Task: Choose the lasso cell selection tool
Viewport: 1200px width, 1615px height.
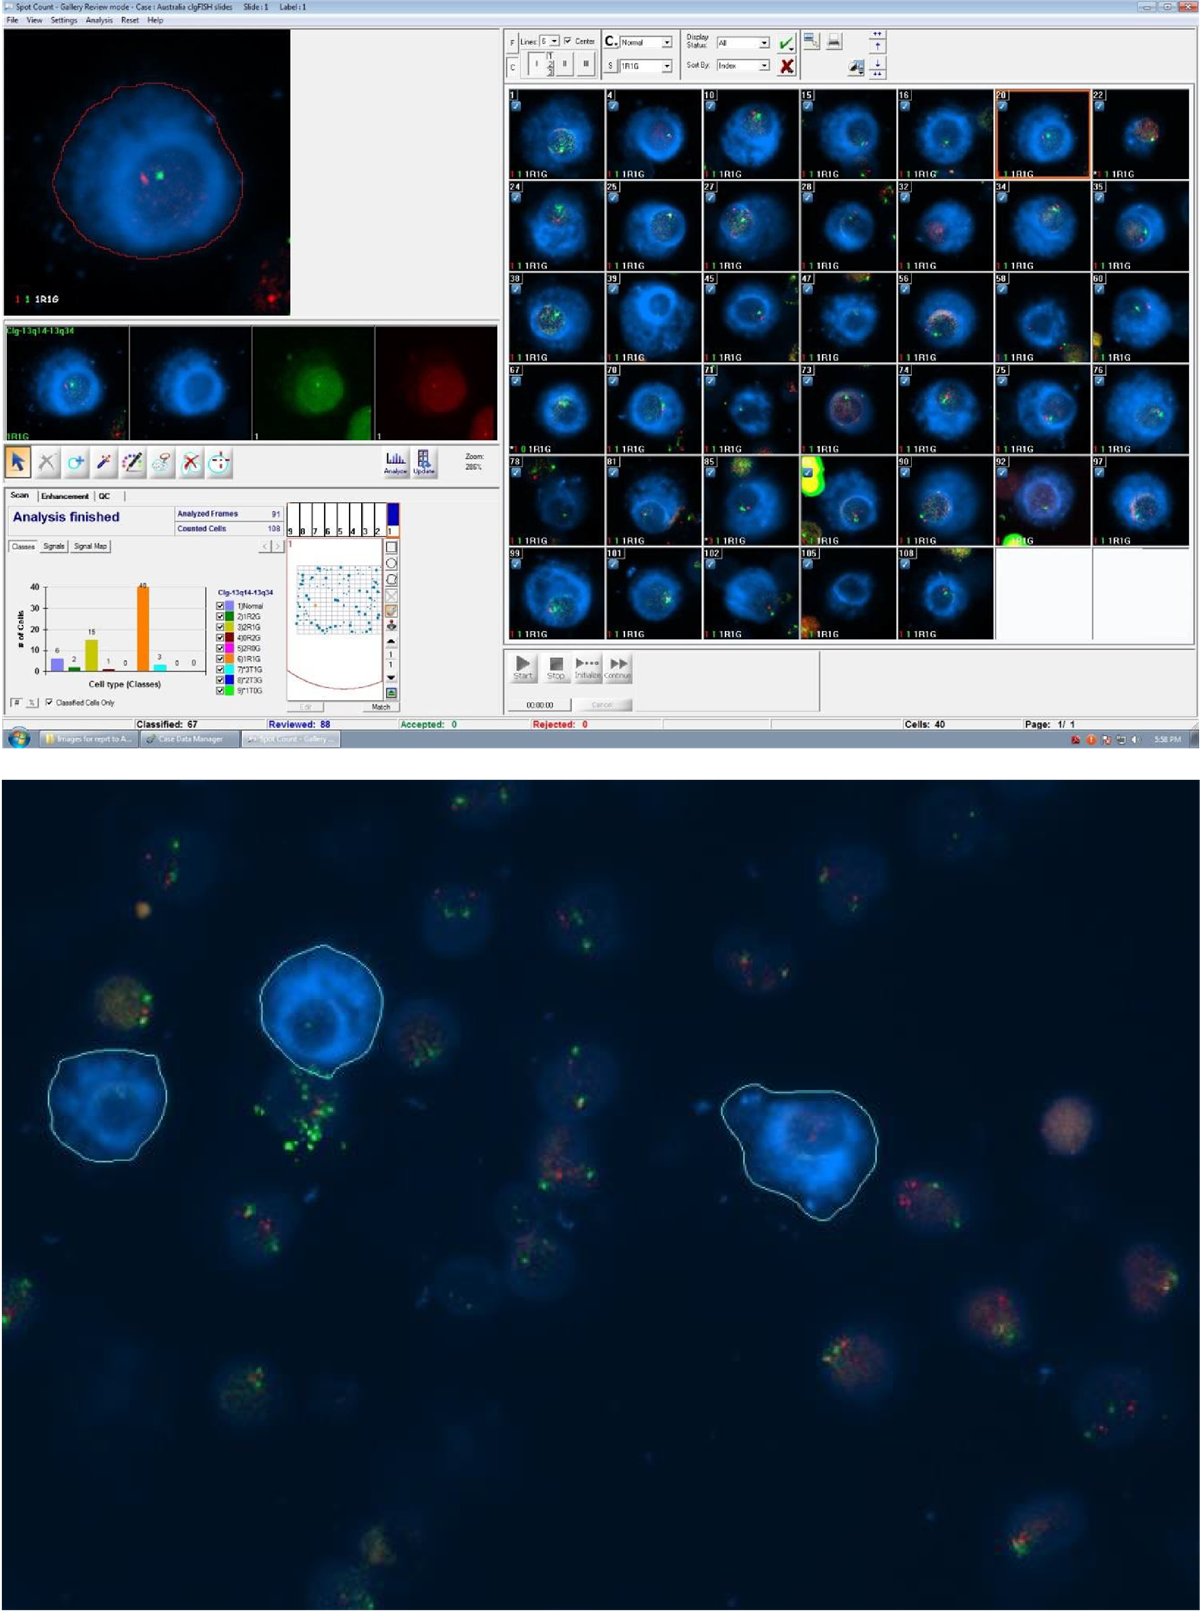Action: pos(162,462)
